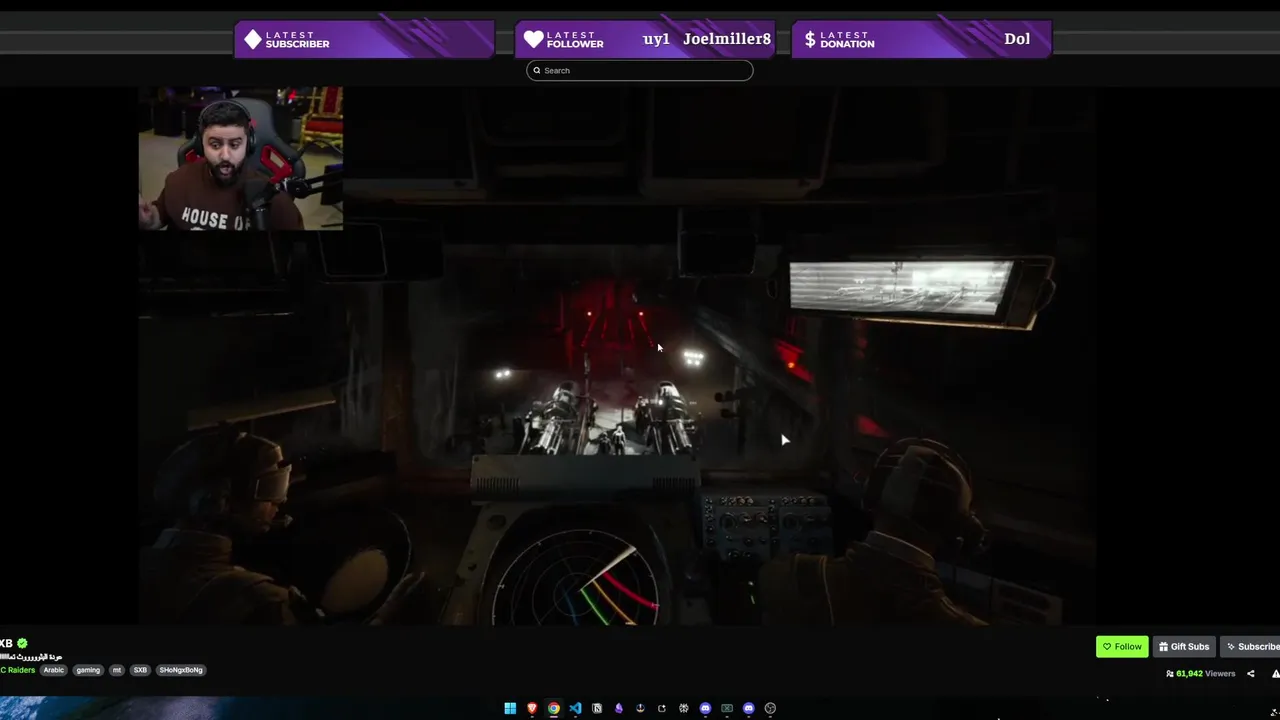Open Brave browser from taskbar
This screenshot has height=720, width=1280.
(x=532, y=708)
